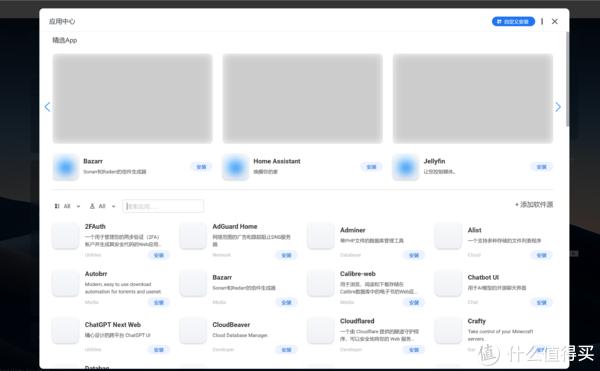Show previous featured apps with left chevron

[47, 107]
